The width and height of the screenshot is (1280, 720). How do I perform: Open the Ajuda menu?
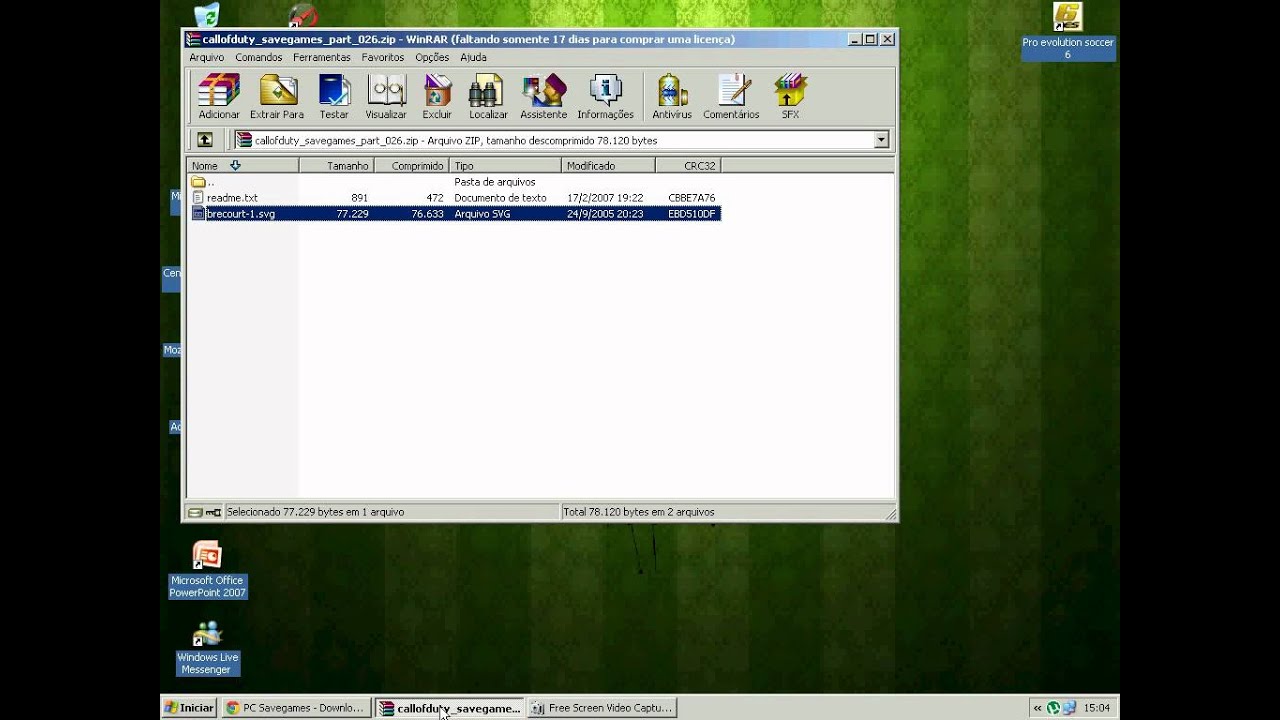point(473,58)
